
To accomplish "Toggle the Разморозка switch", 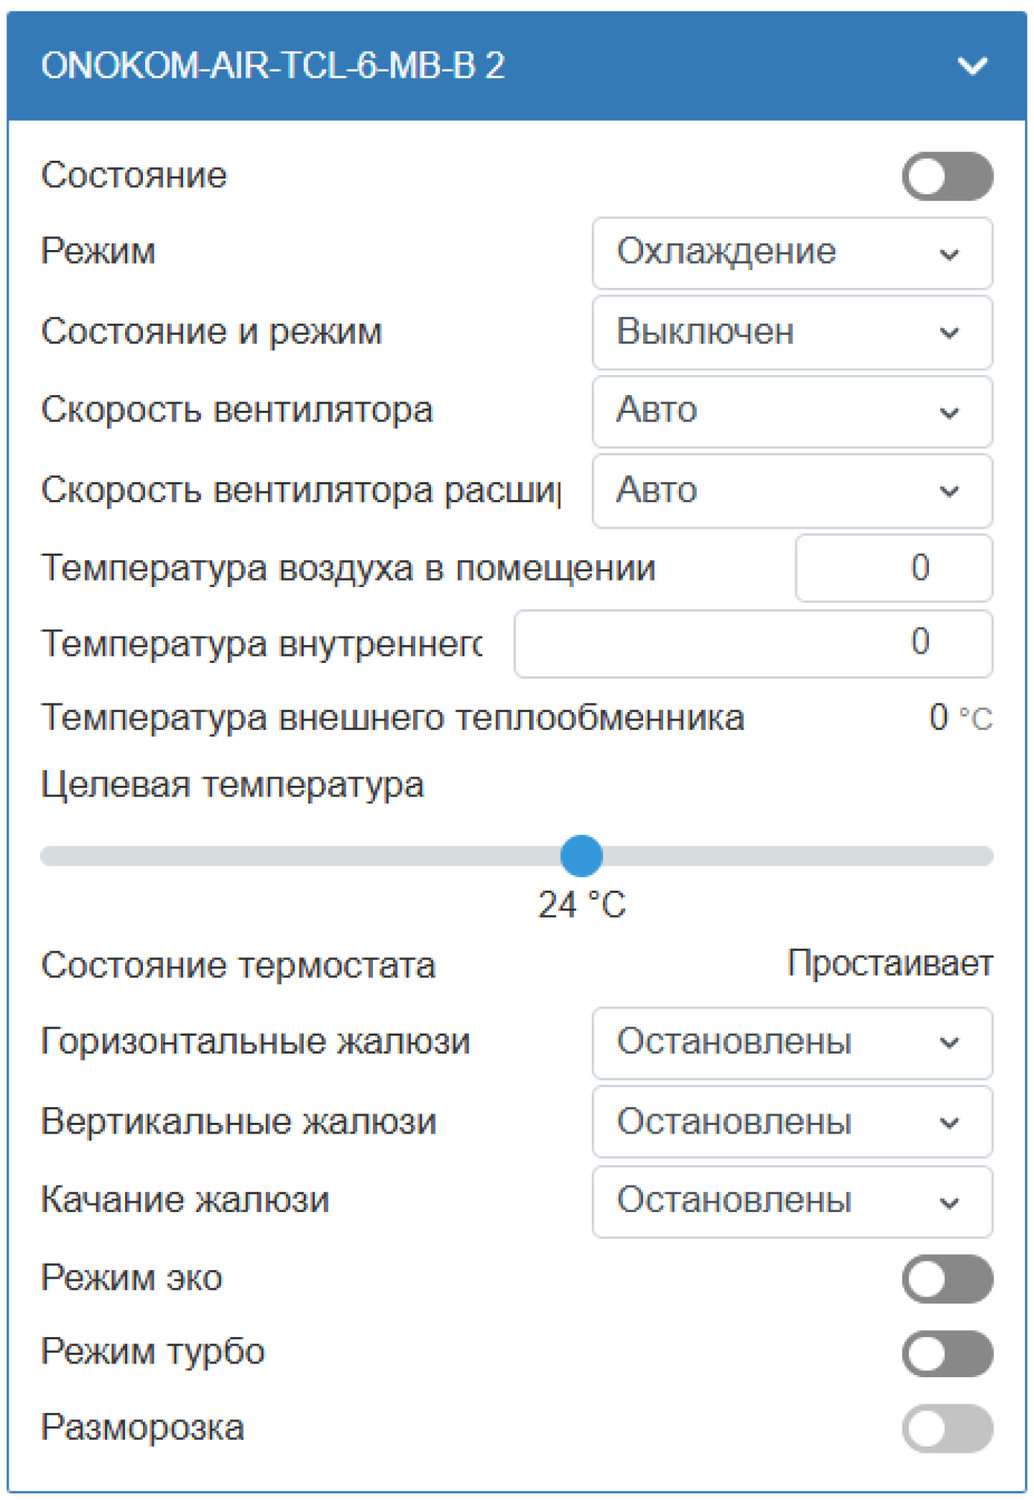I will [x=946, y=1428].
